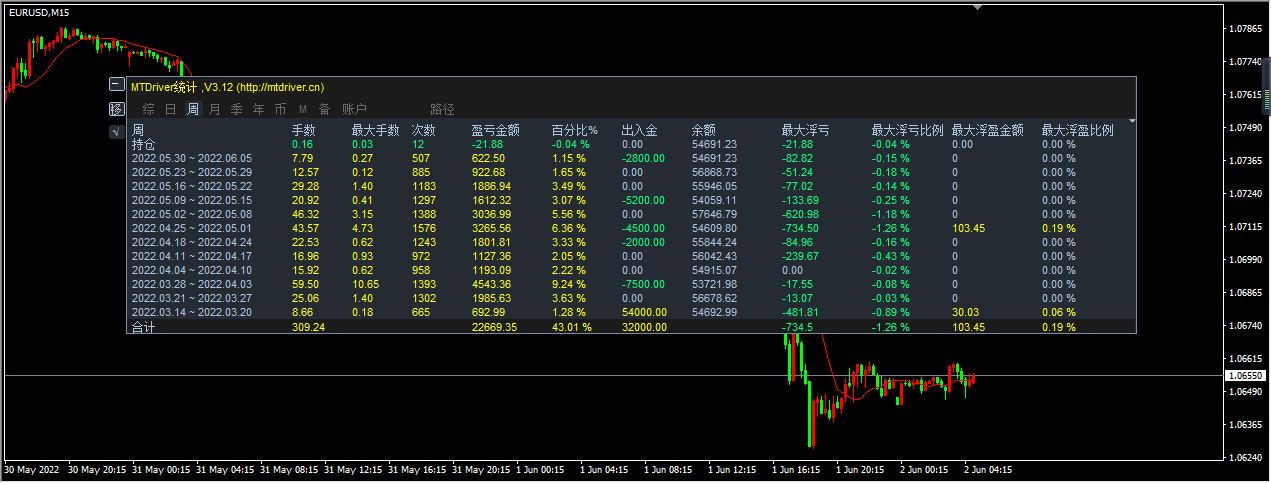Open the mtdriver.cn link in title
Image resolution: width=1271 pixels, height=483 pixels.
click(x=280, y=88)
